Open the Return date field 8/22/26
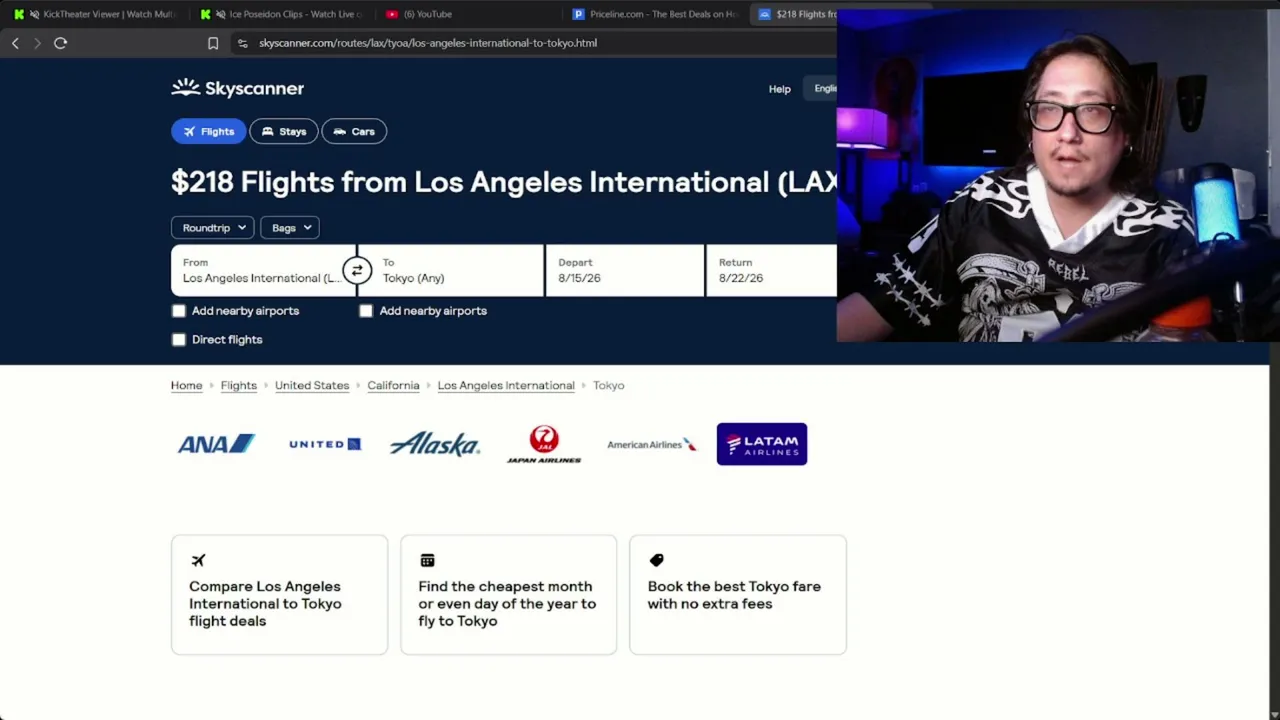 [x=772, y=270]
